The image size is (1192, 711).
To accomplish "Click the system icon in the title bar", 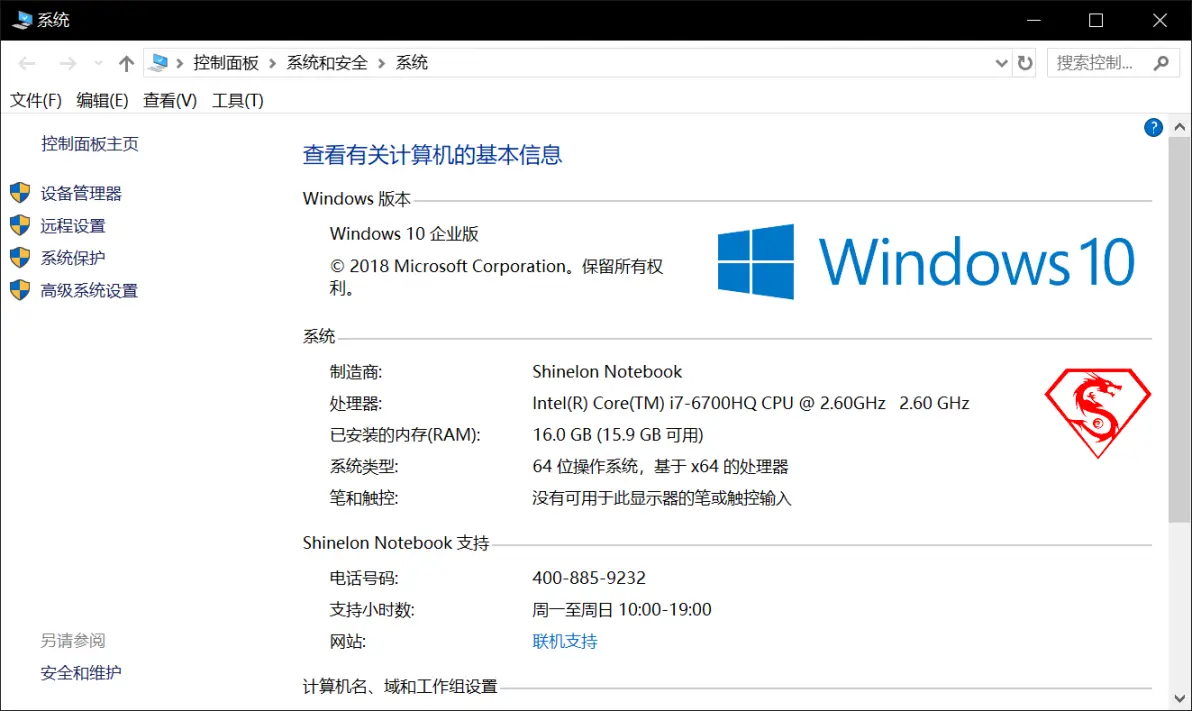I will click(x=22, y=20).
